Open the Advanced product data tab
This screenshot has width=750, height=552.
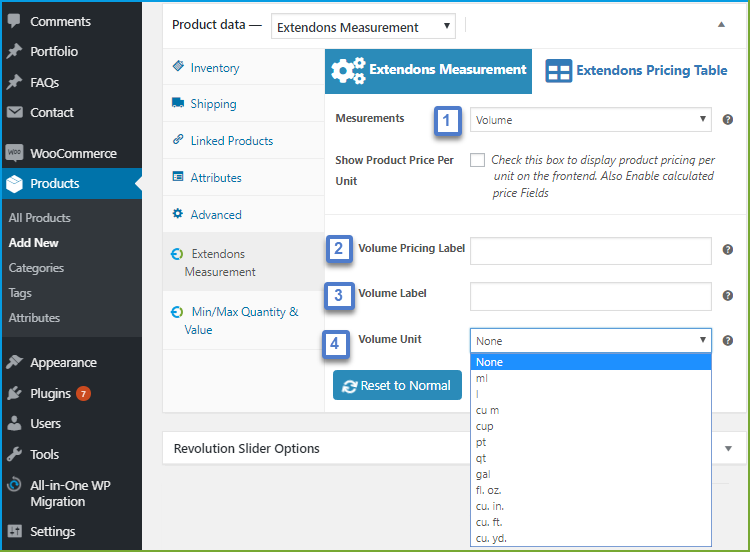point(243,214)
